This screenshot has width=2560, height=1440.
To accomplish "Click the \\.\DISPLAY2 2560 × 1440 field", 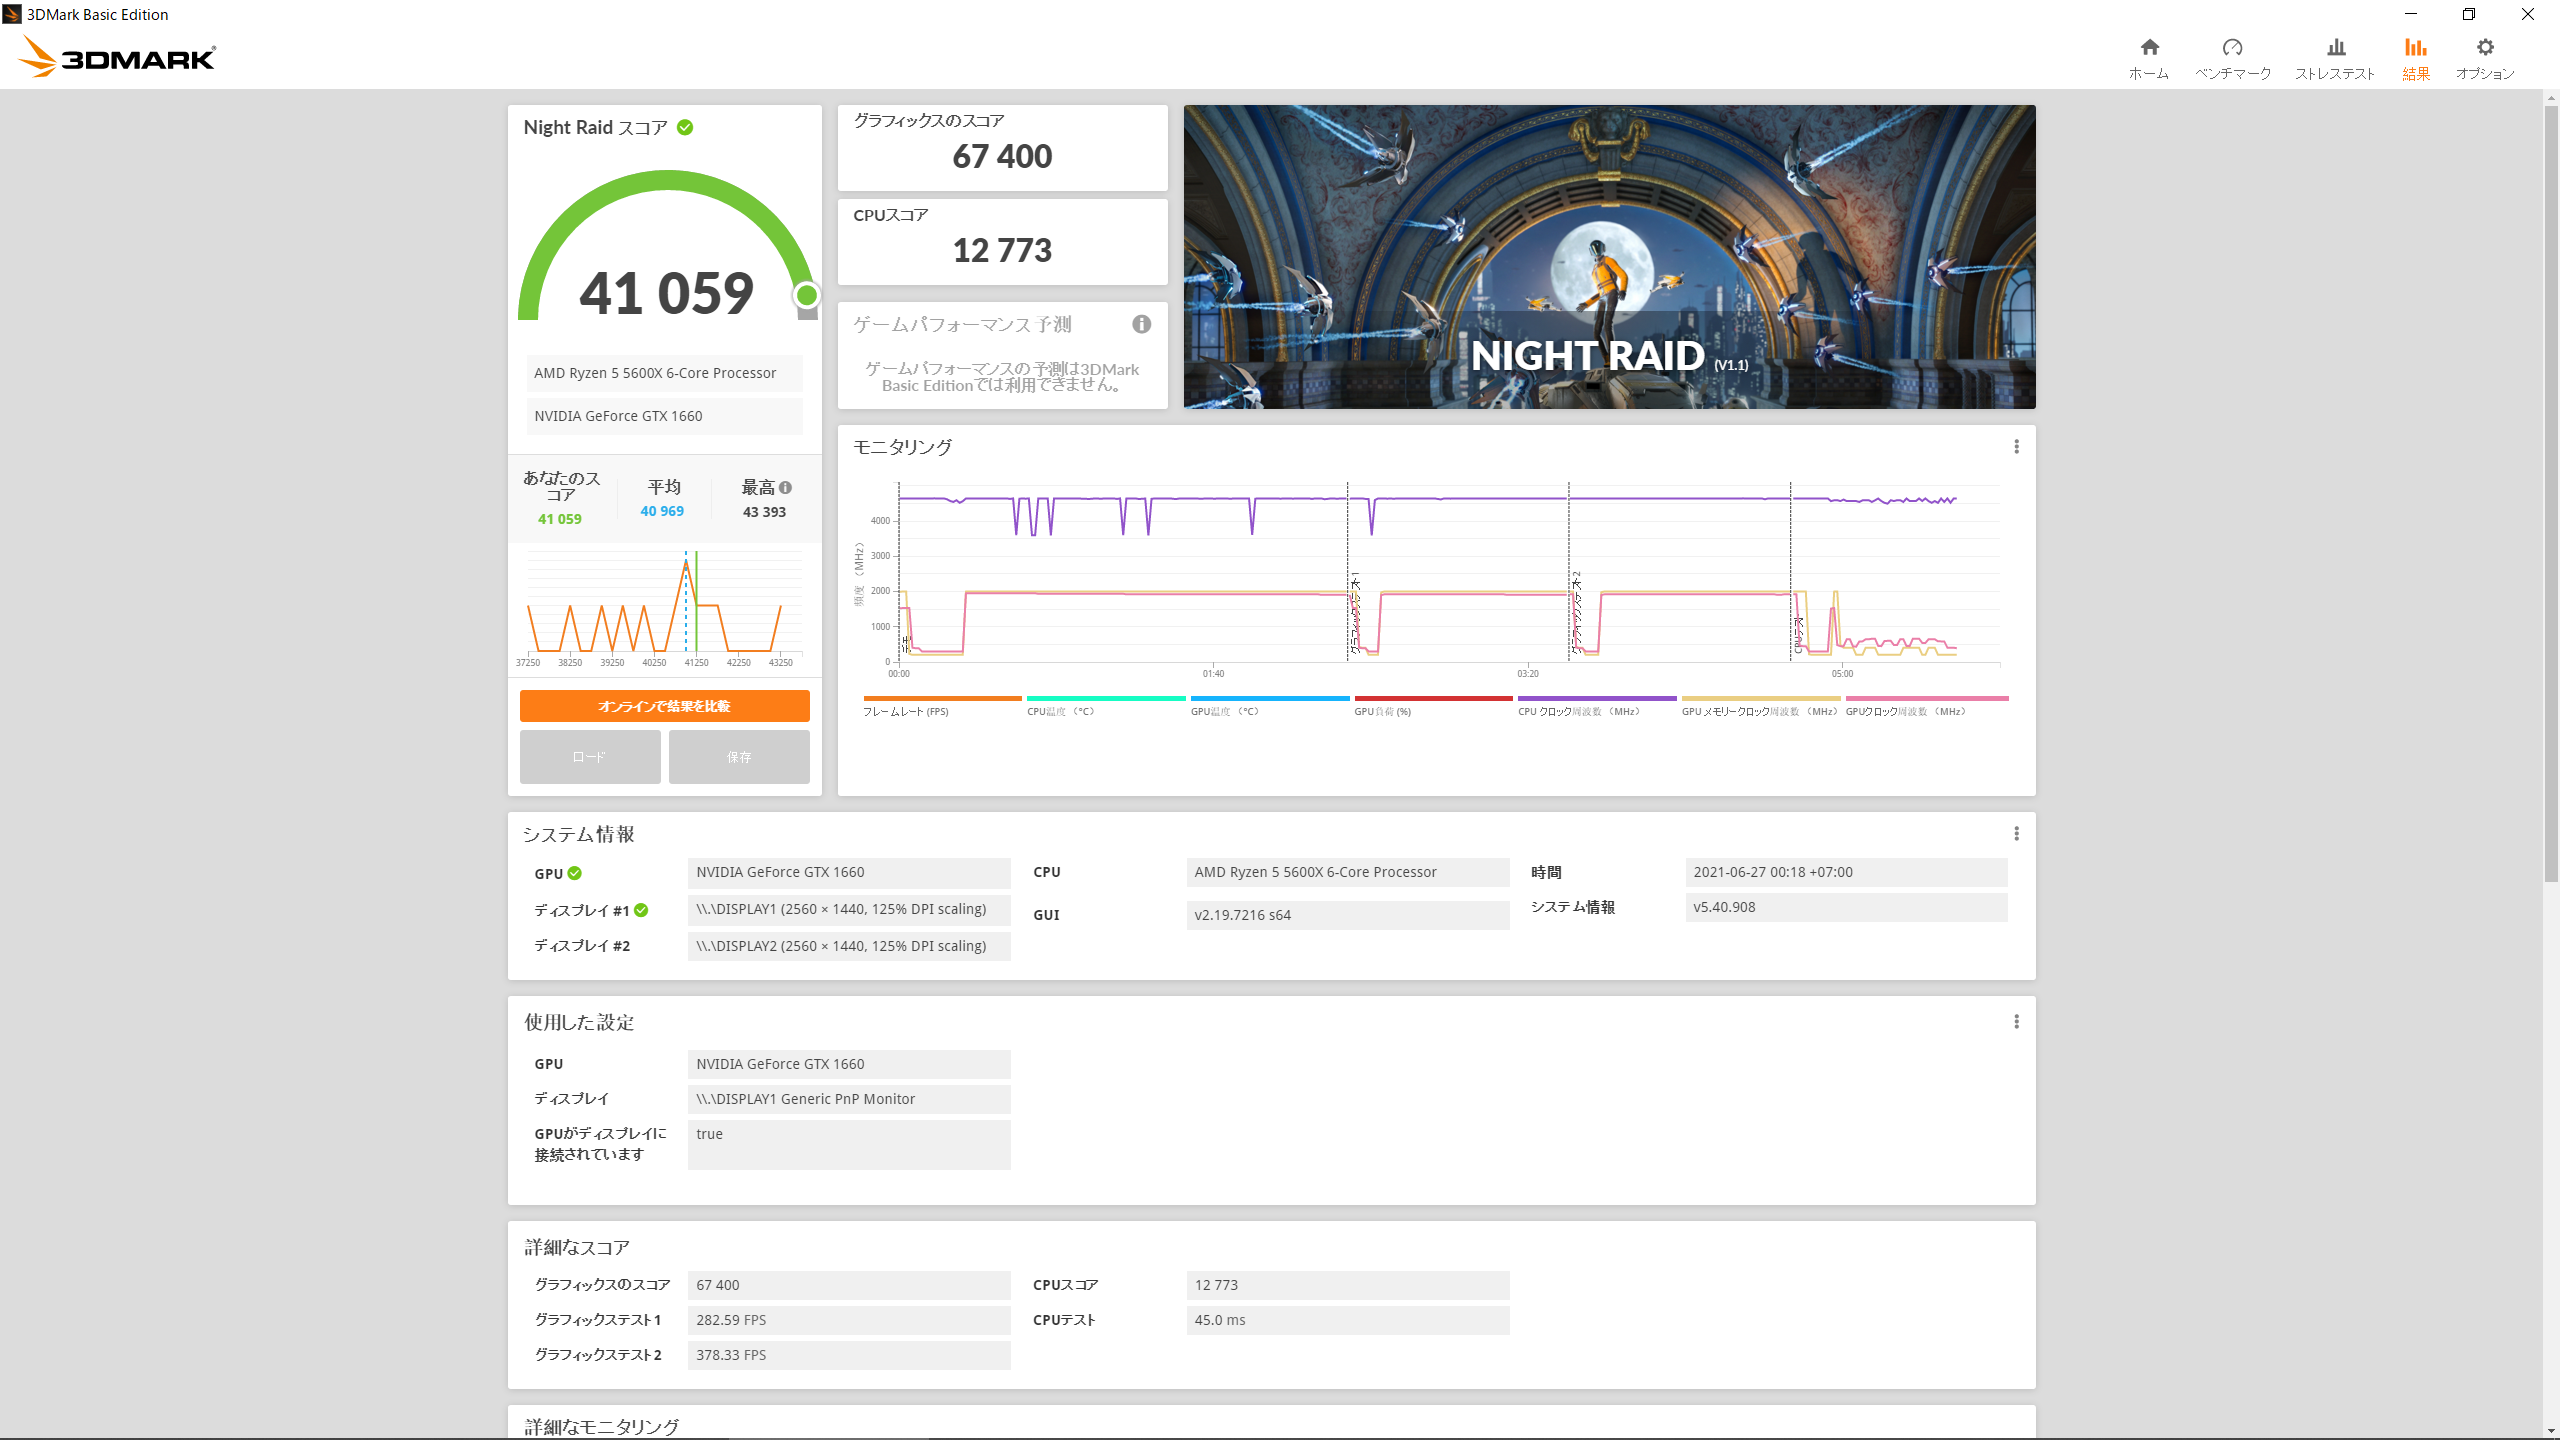I will [849, 946].
